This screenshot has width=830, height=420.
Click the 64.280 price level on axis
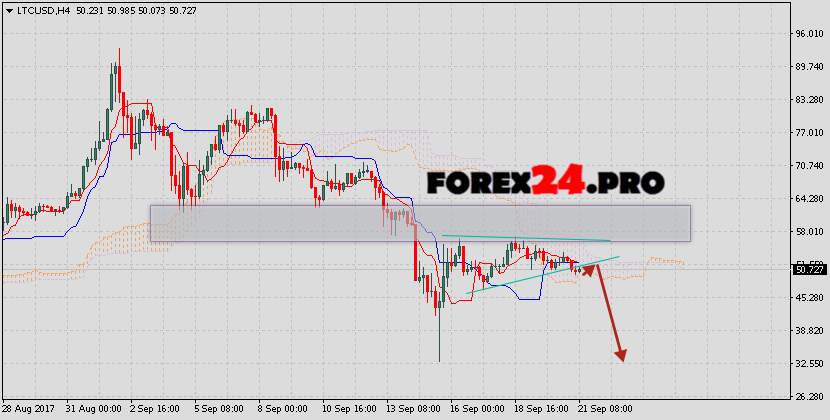click(807, 199)
